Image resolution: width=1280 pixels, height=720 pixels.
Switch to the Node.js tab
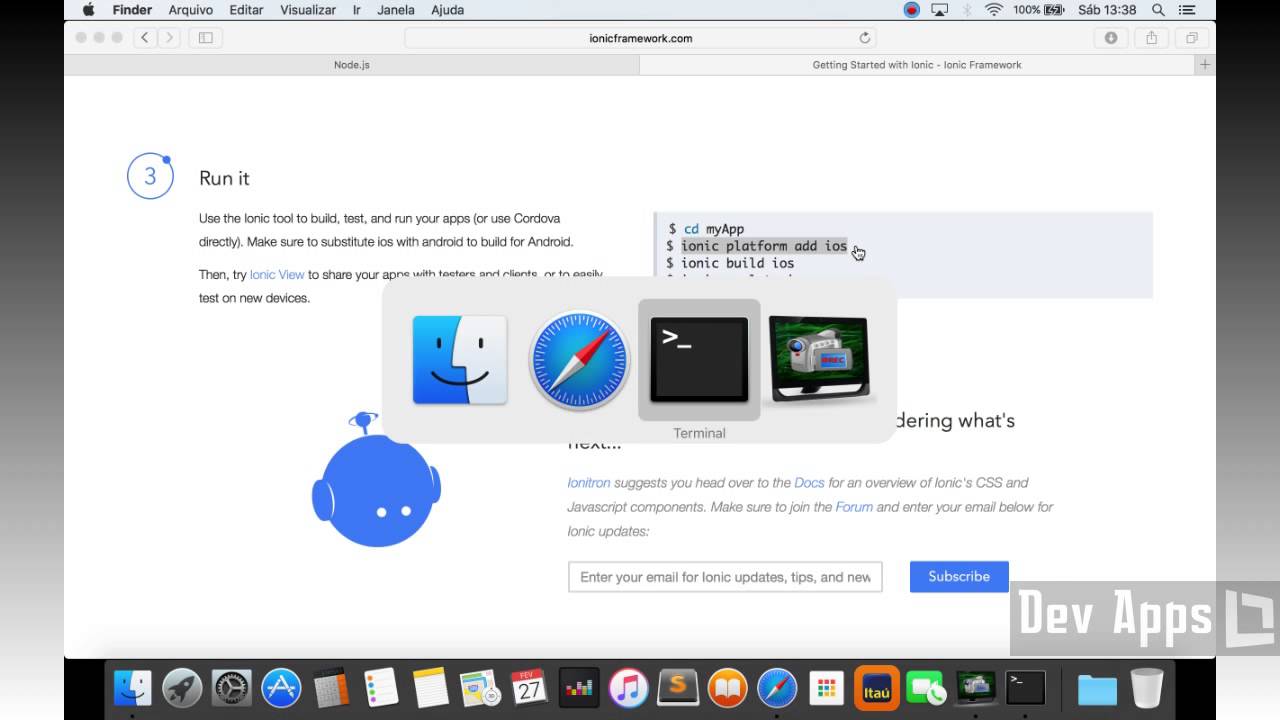click(352, 65)
